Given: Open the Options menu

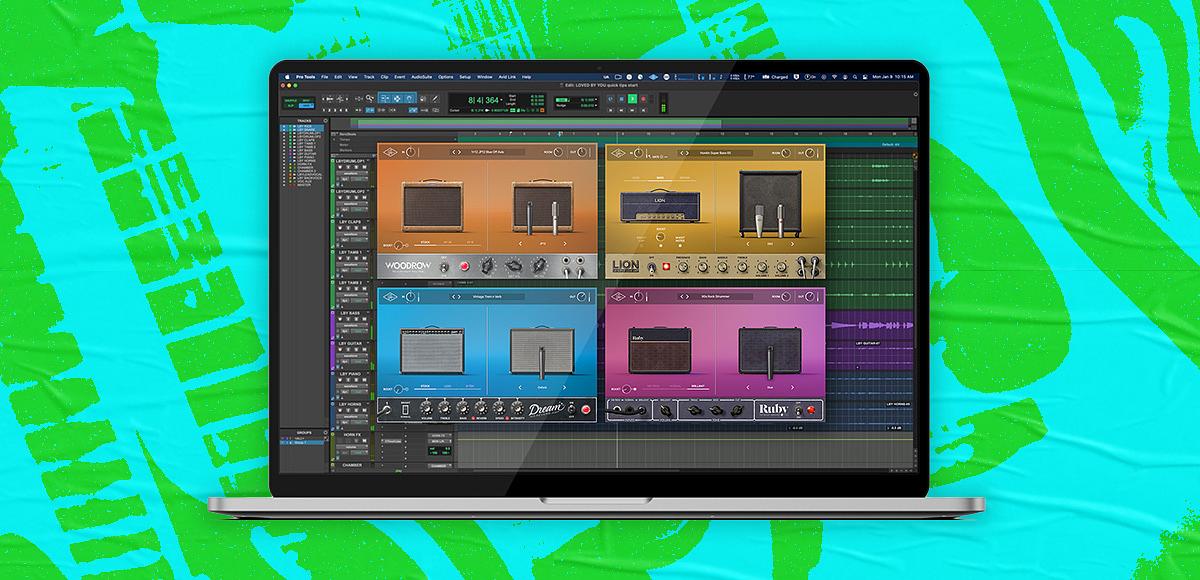Looking at the screenshot, I should (445, 77).
